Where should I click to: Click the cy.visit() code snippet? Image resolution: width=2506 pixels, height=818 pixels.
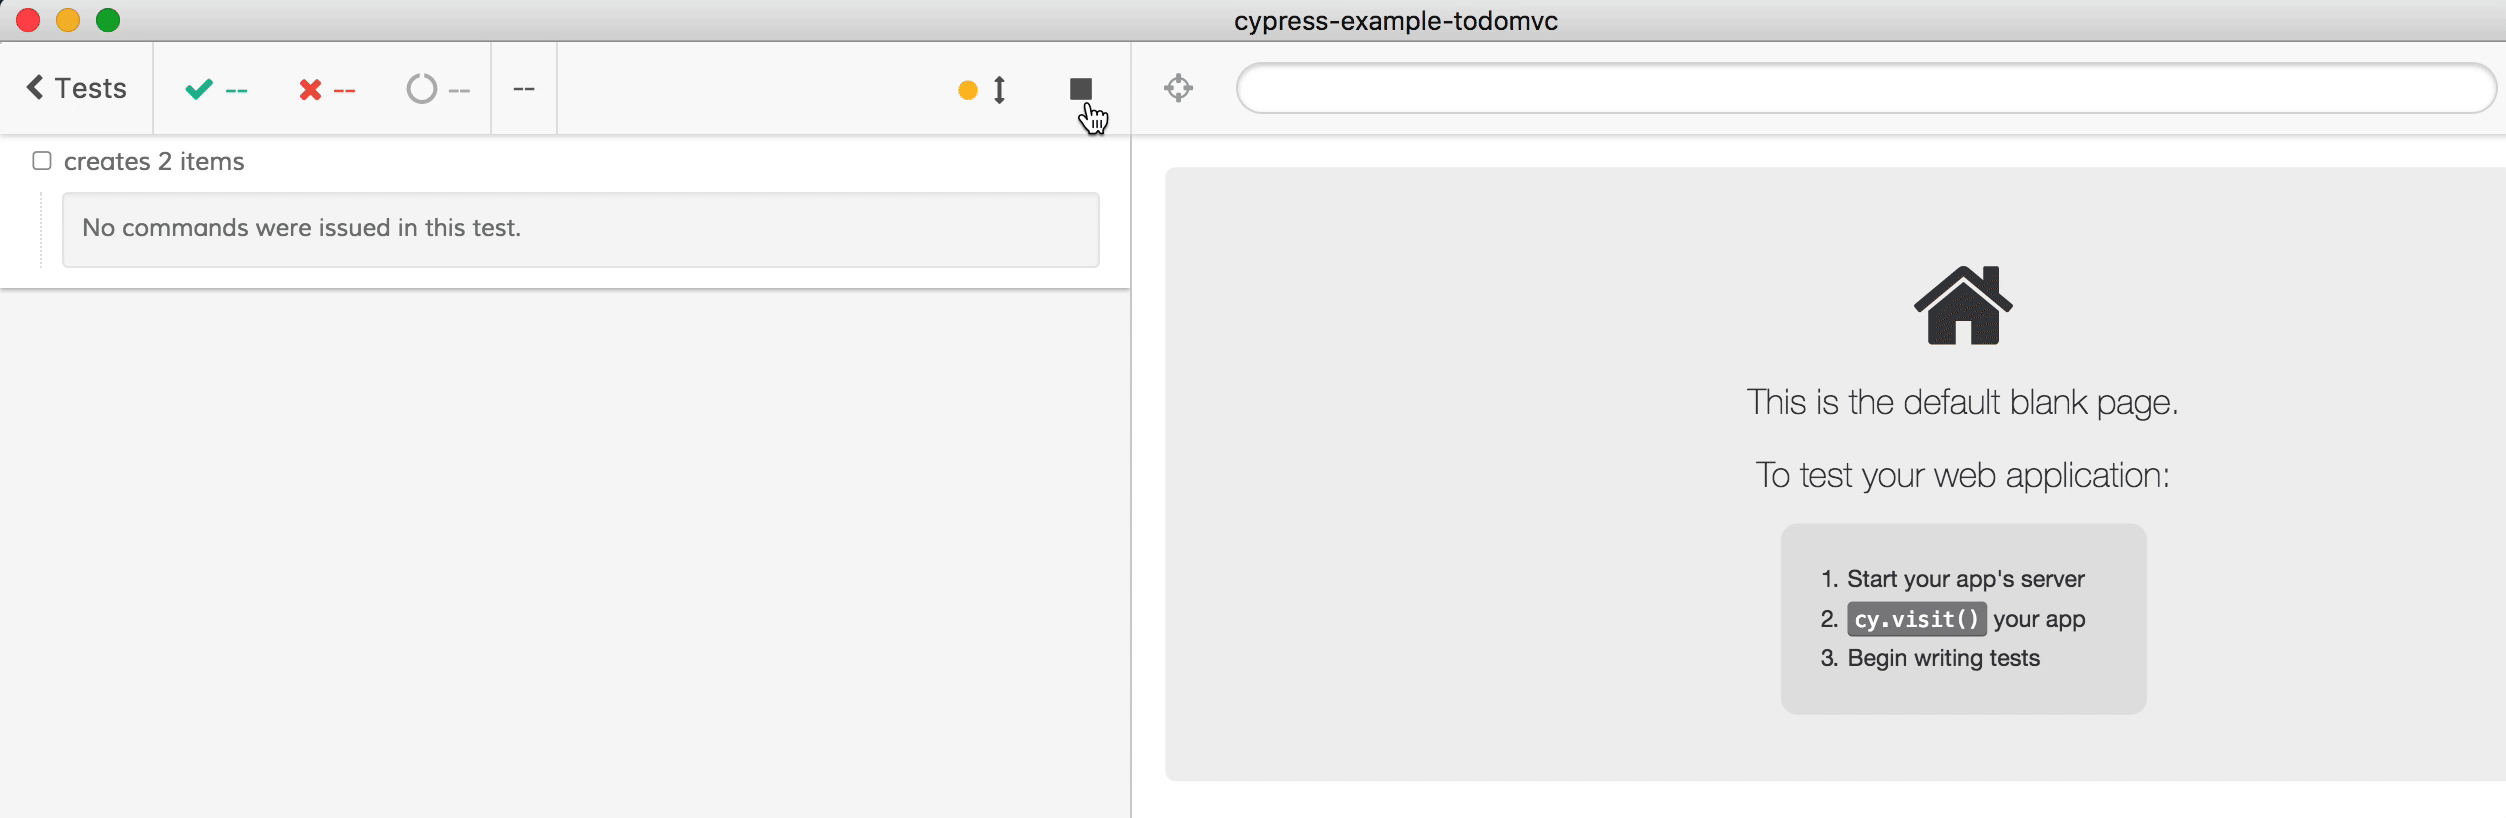point(1915,619)
